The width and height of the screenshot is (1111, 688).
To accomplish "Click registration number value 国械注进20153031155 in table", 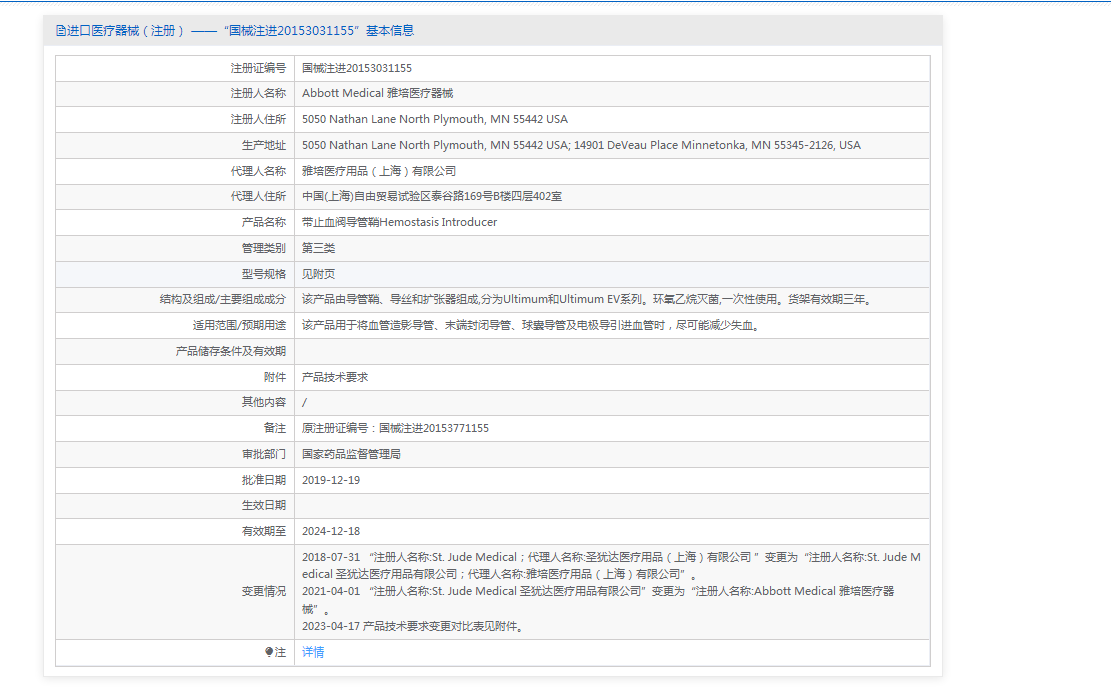I will tap(357, 68).
